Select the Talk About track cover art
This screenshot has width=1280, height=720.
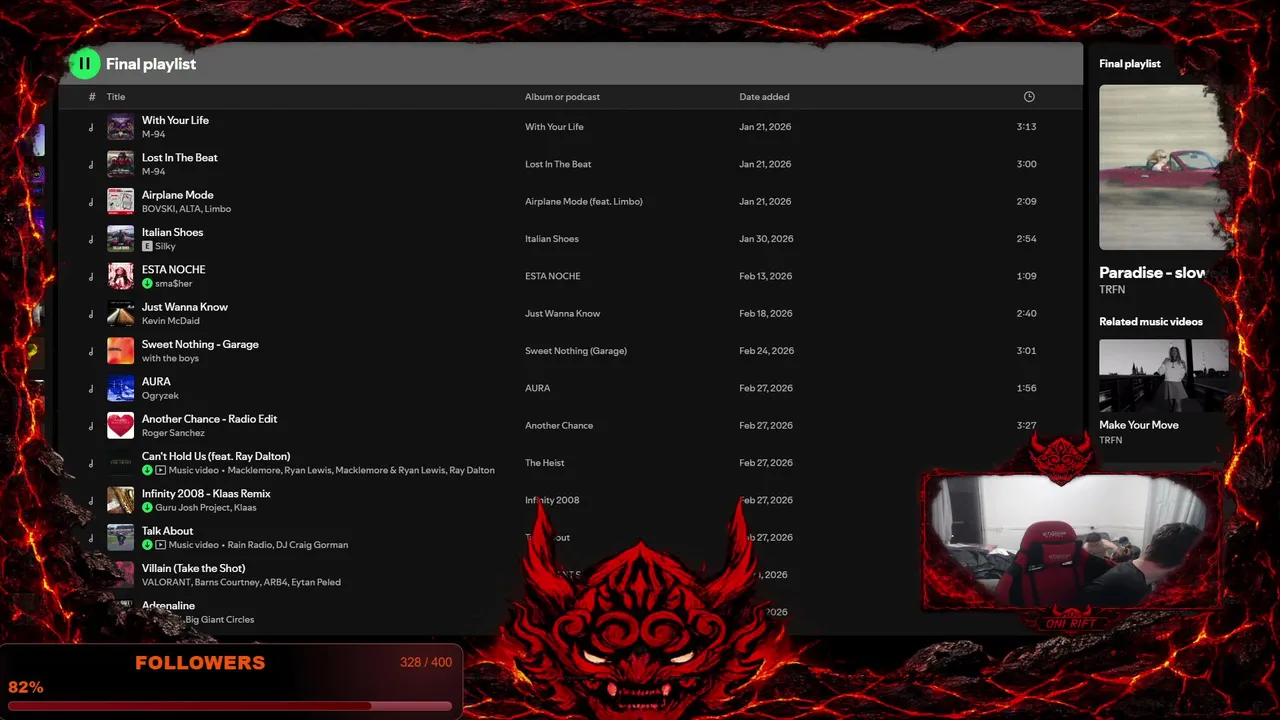click(120, 537)
